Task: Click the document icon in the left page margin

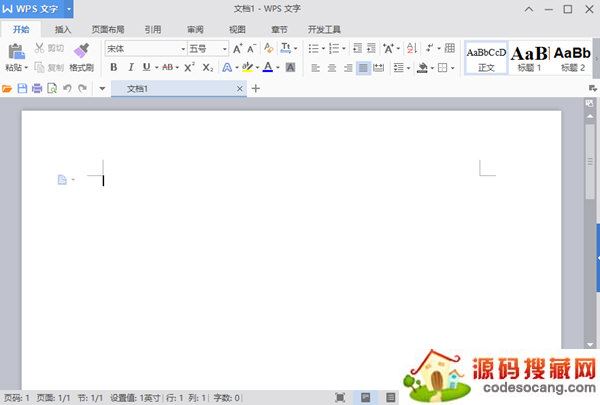Action: coord(62,180)
